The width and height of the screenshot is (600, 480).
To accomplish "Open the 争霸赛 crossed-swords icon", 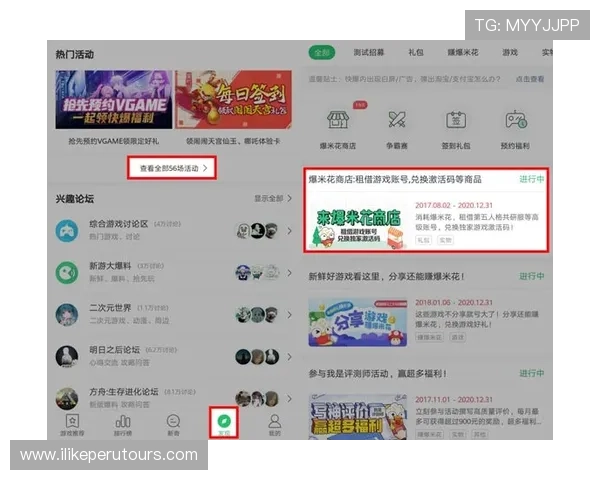I will 397,120.
